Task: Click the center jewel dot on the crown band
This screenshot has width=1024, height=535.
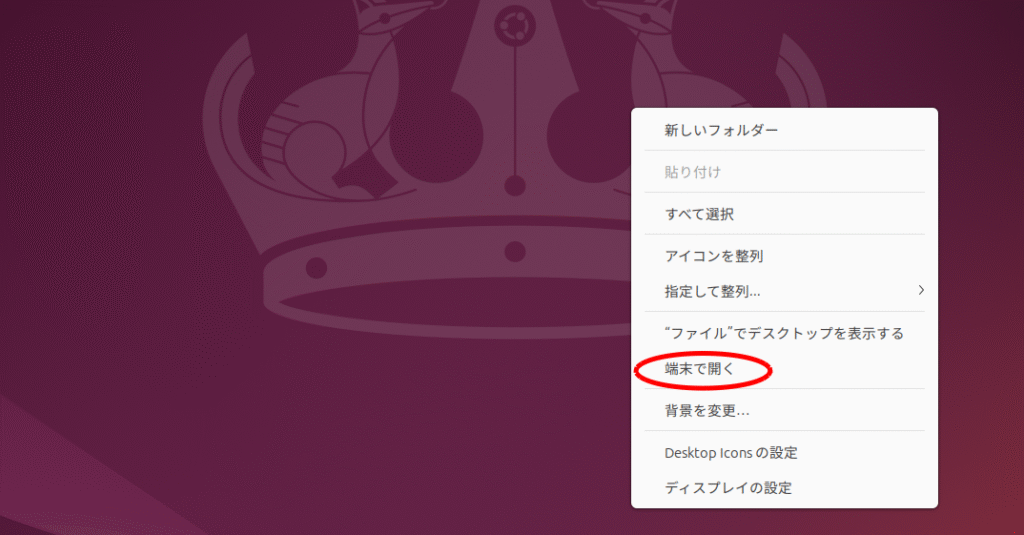Action: (x=515, y=251)
